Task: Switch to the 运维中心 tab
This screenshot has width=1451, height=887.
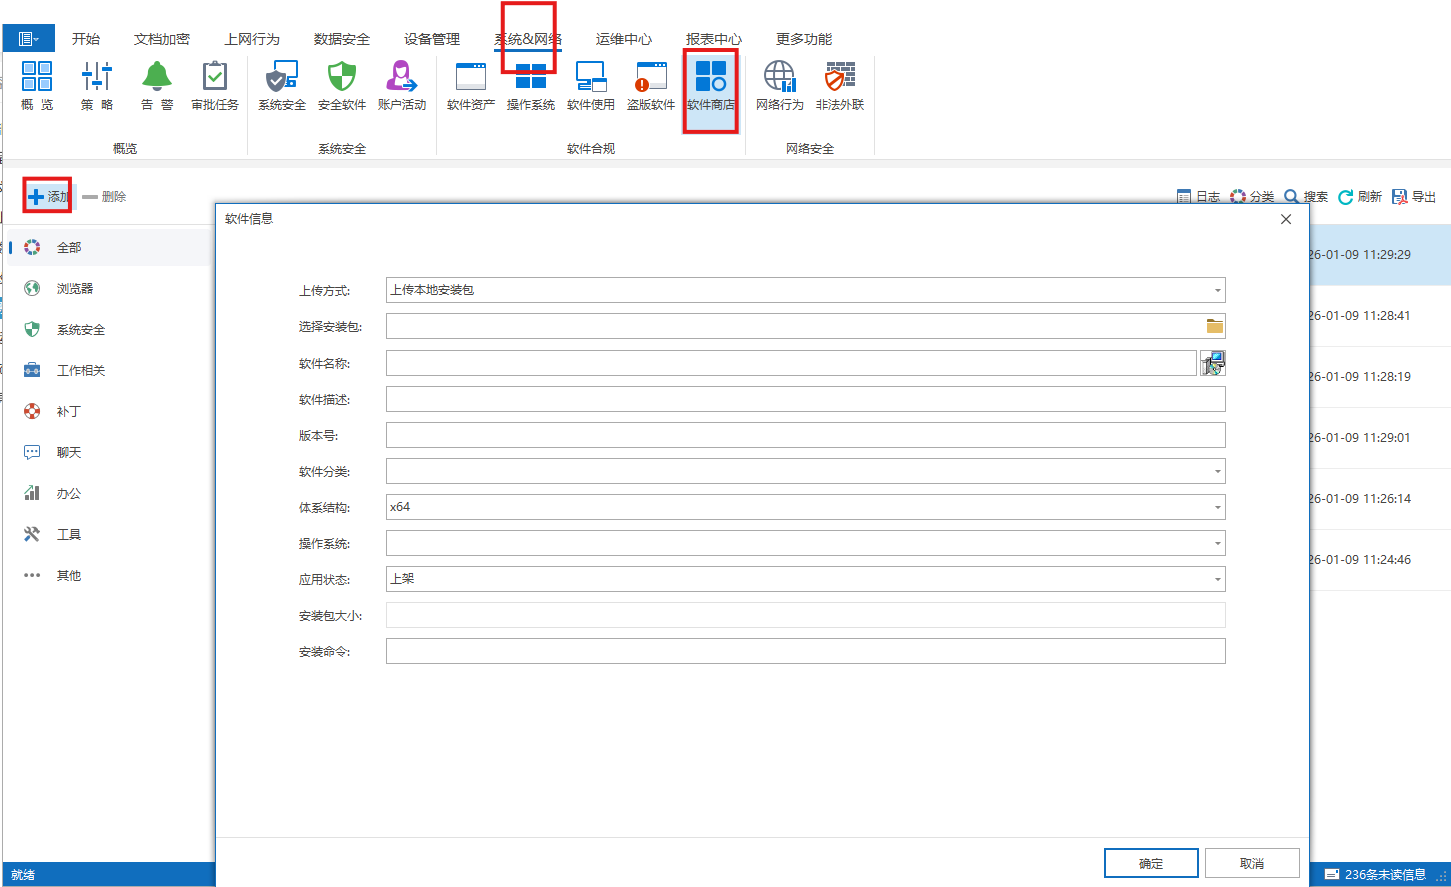Action: 623,39
